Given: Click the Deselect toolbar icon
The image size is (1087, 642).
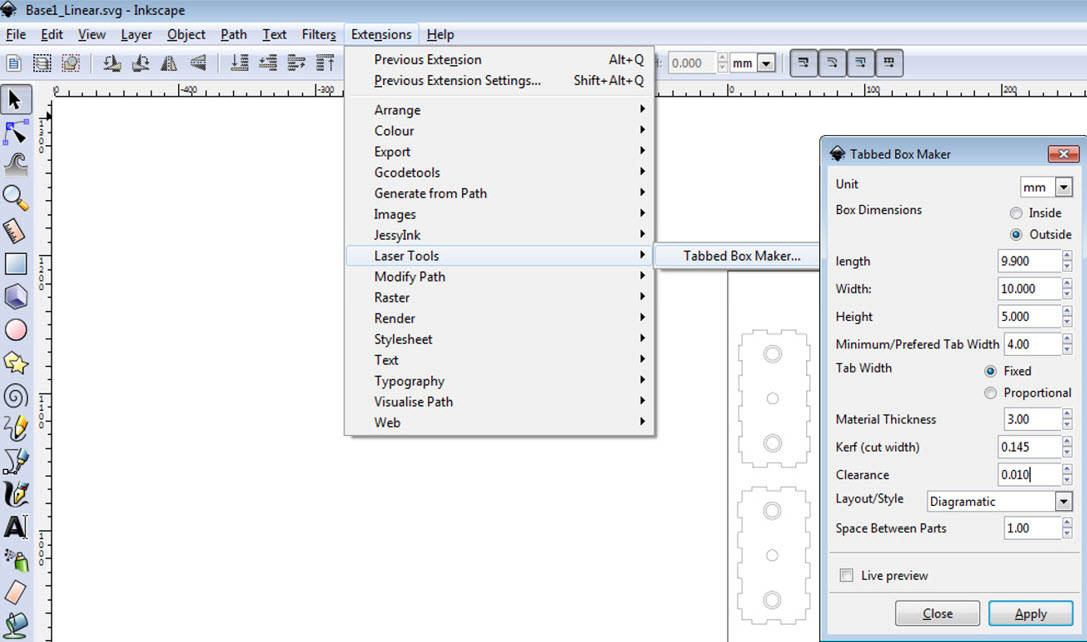Looking at the screenshot, I should [x=70, y=63].
